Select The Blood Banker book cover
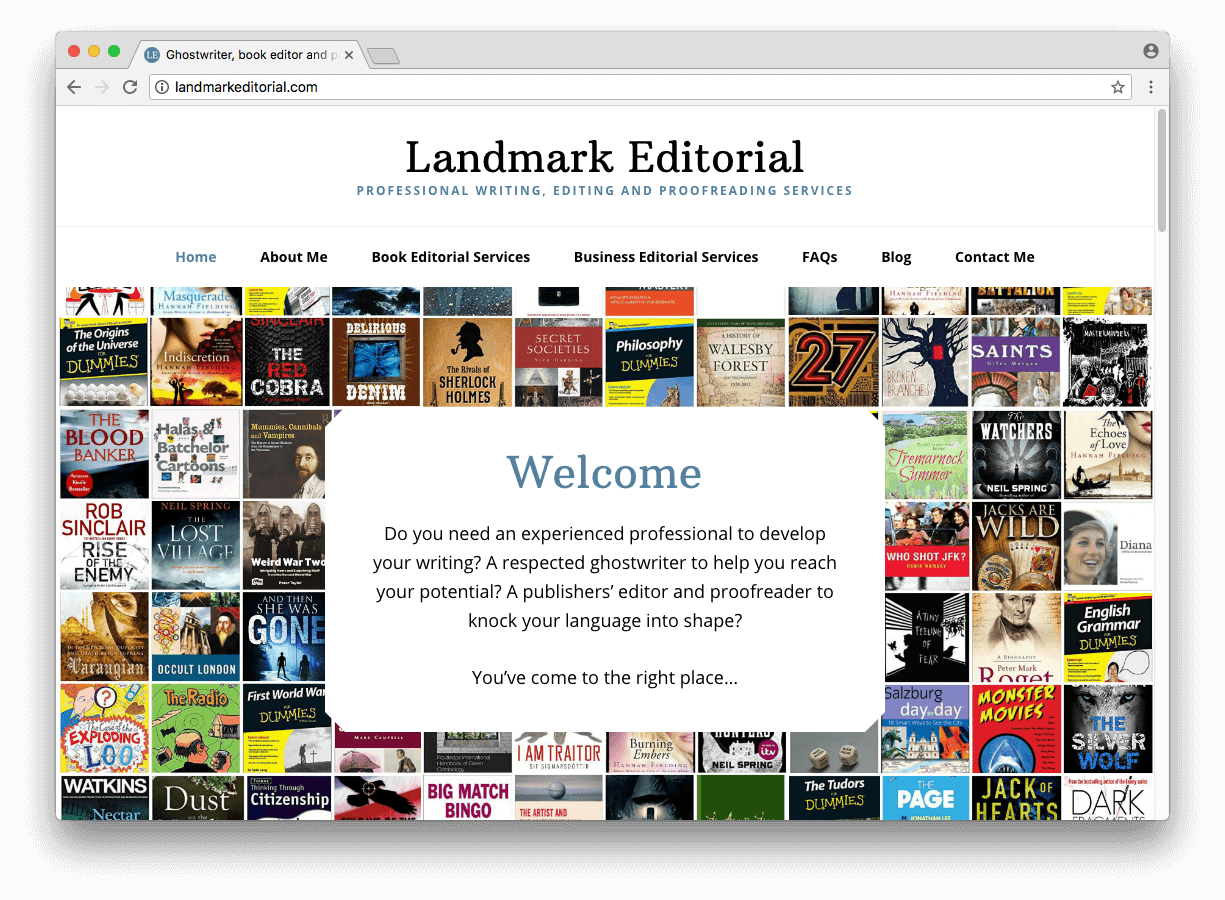 coord(105,454)
